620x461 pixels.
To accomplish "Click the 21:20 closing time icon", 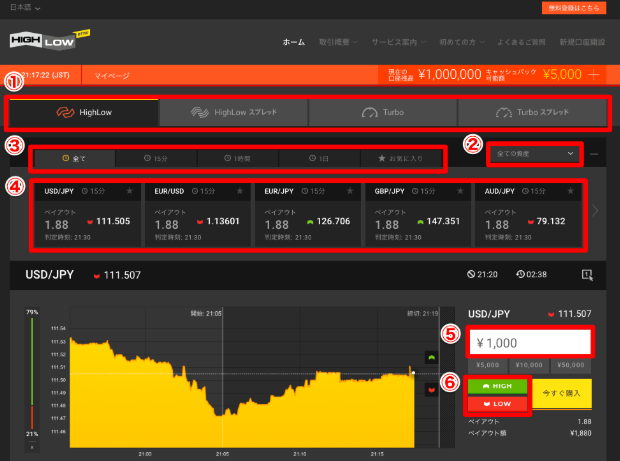I will tap(471, 274).
